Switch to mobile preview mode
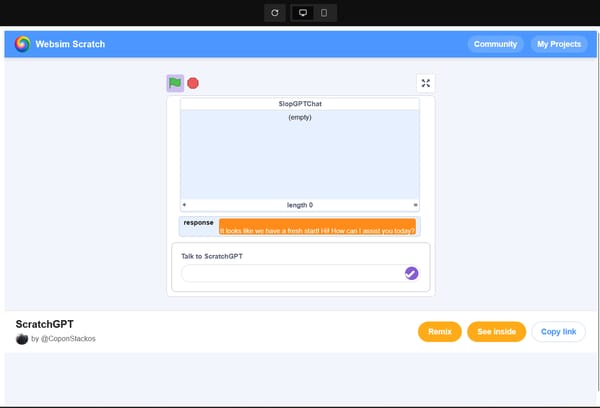The width and height of the screenshot is (600, 408). 324,13
